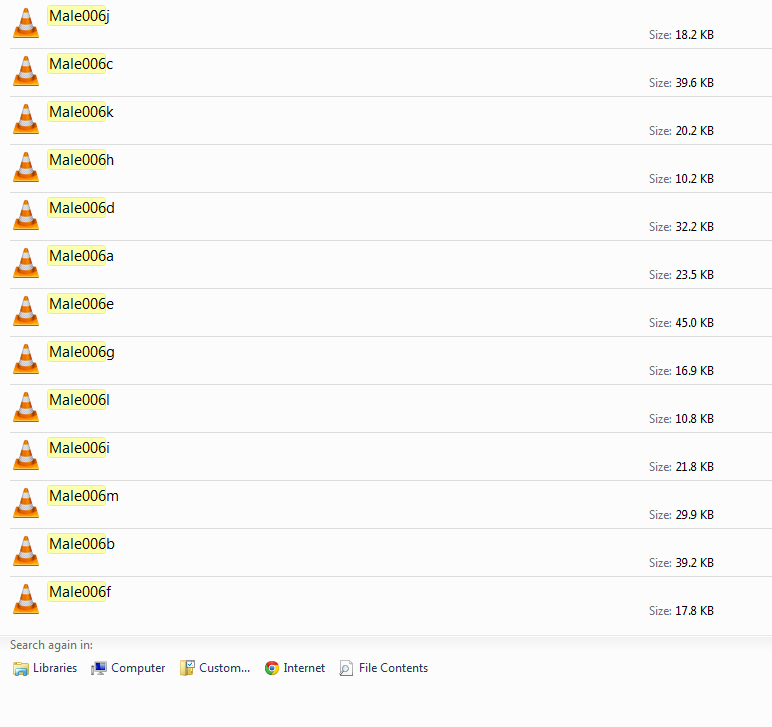Click the VLC cone icon for Male006g

click(26, 359)
